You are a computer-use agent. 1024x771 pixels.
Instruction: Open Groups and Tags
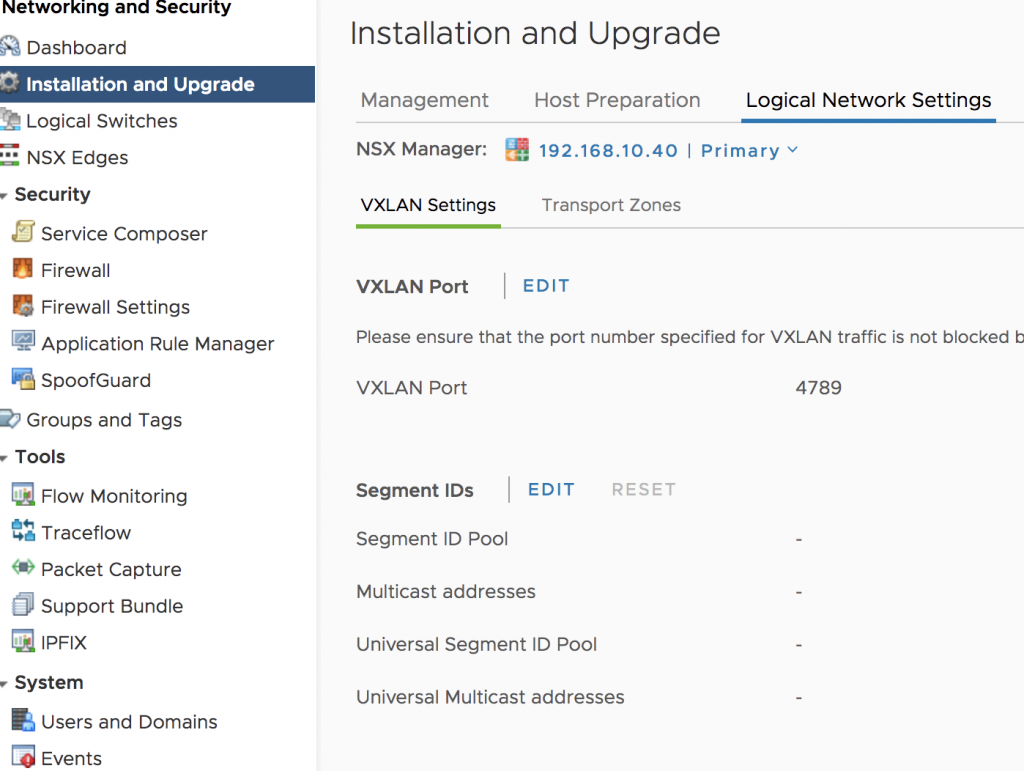pyautogui.click(x=104, y=420)
